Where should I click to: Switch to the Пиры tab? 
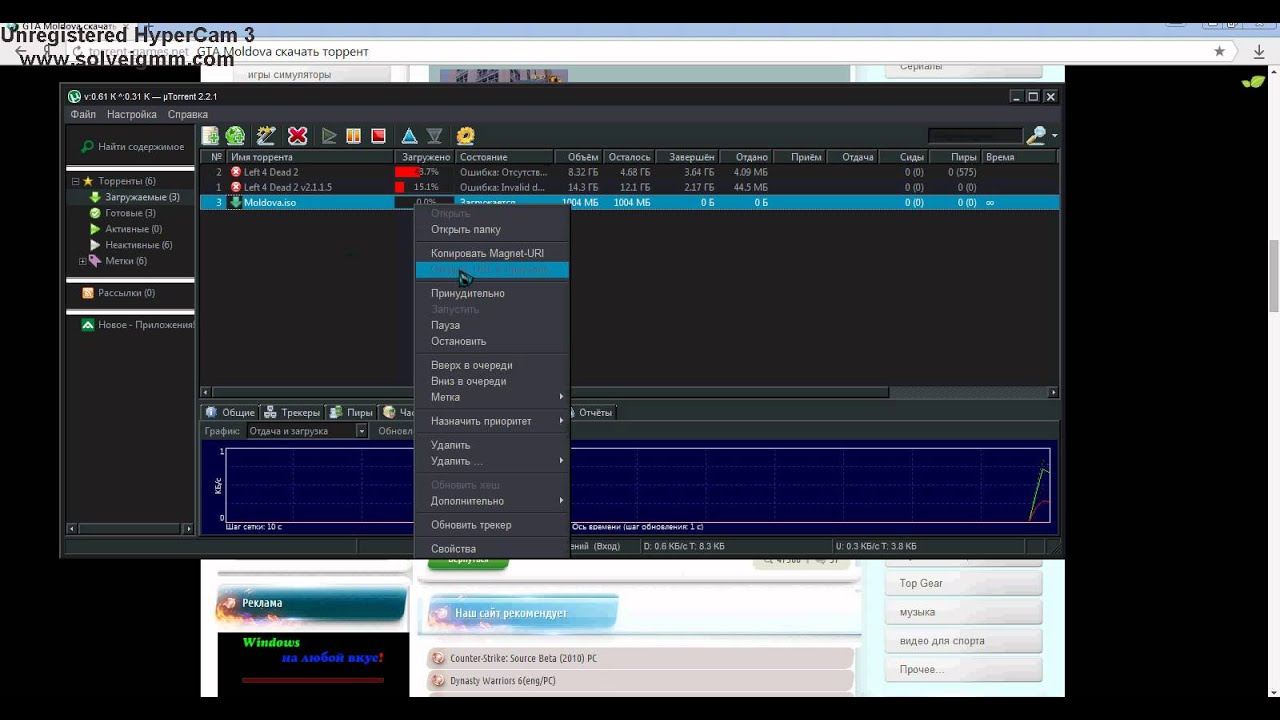[x=351, y=412]
